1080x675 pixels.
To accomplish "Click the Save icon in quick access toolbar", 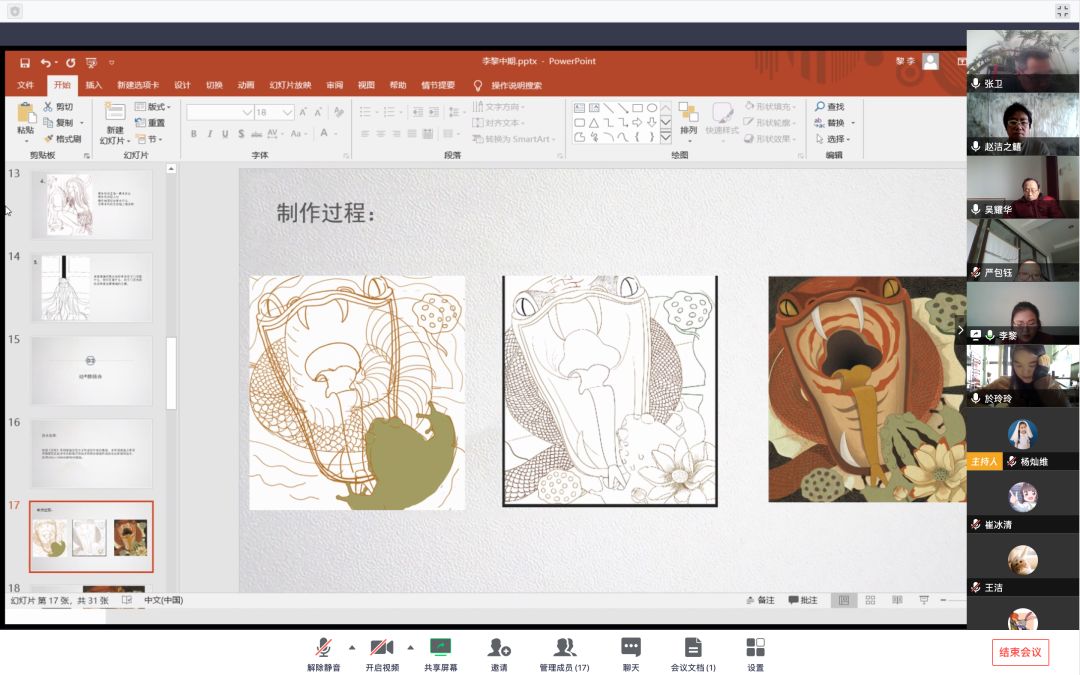I will (25, 62).
